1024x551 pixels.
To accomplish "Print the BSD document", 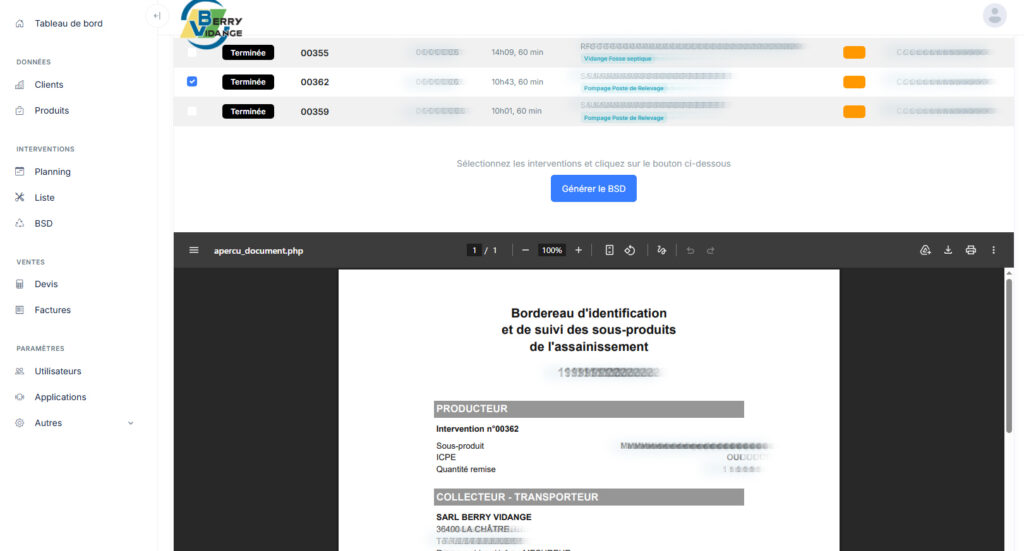I will [970, 250].
